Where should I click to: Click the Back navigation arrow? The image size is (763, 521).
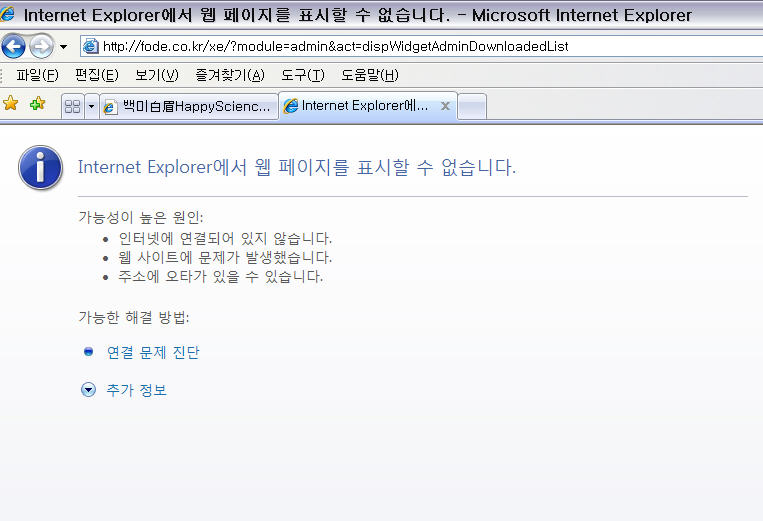point(13,47)
